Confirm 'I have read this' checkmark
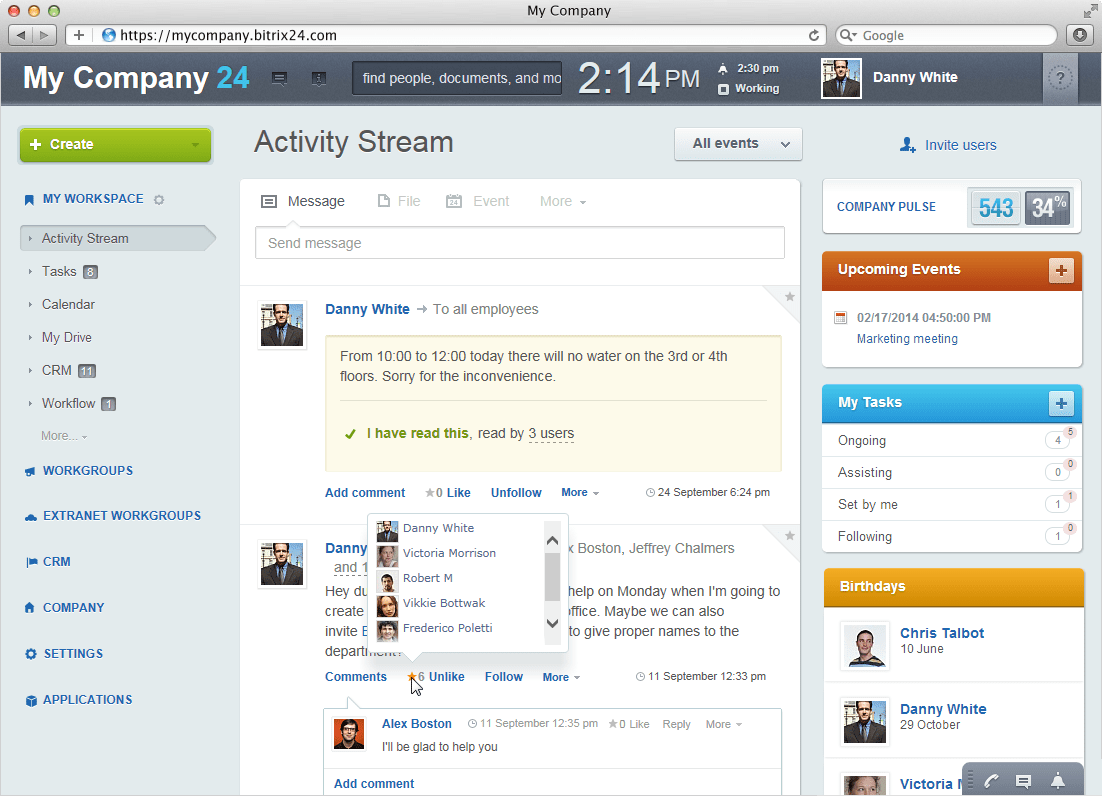 click(350, 434)
